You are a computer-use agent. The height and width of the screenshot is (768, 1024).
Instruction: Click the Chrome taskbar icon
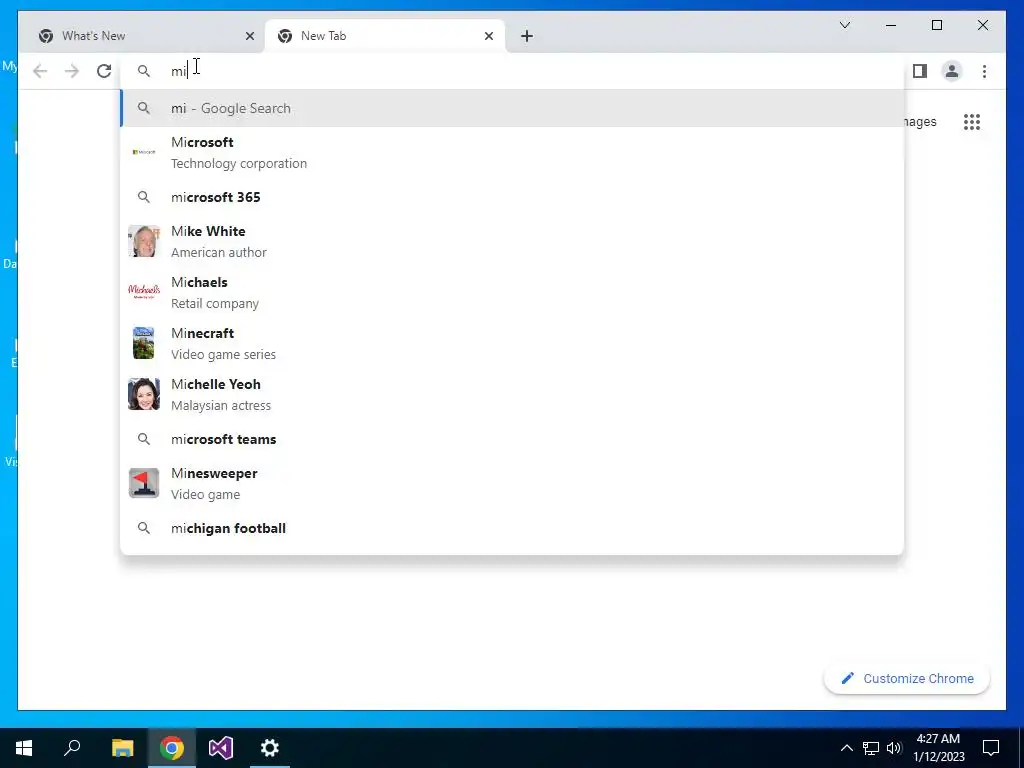pos(172,748)
